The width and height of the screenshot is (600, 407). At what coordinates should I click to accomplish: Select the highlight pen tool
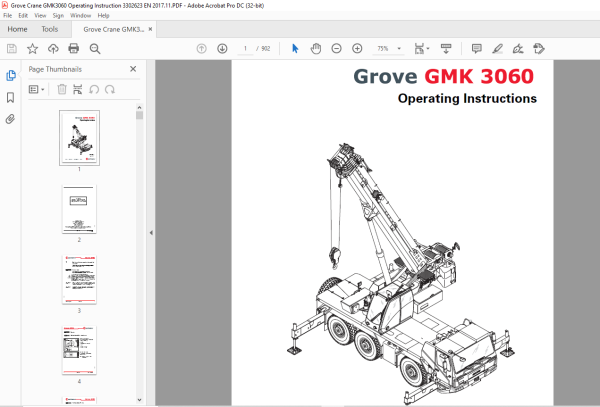point(497,49)
